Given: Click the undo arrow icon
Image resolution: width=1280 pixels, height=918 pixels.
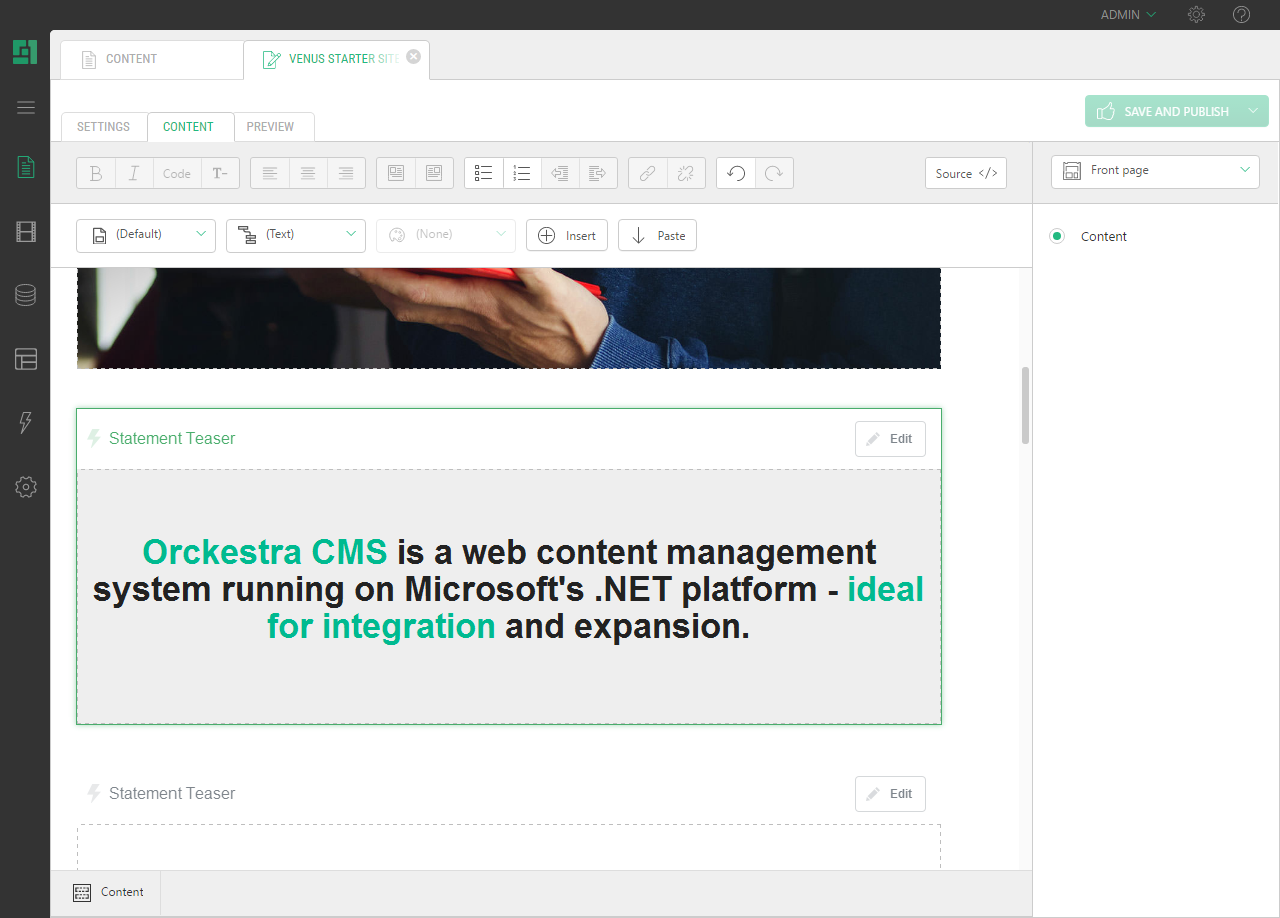Looking at the screenshot, I should [736, 173].
